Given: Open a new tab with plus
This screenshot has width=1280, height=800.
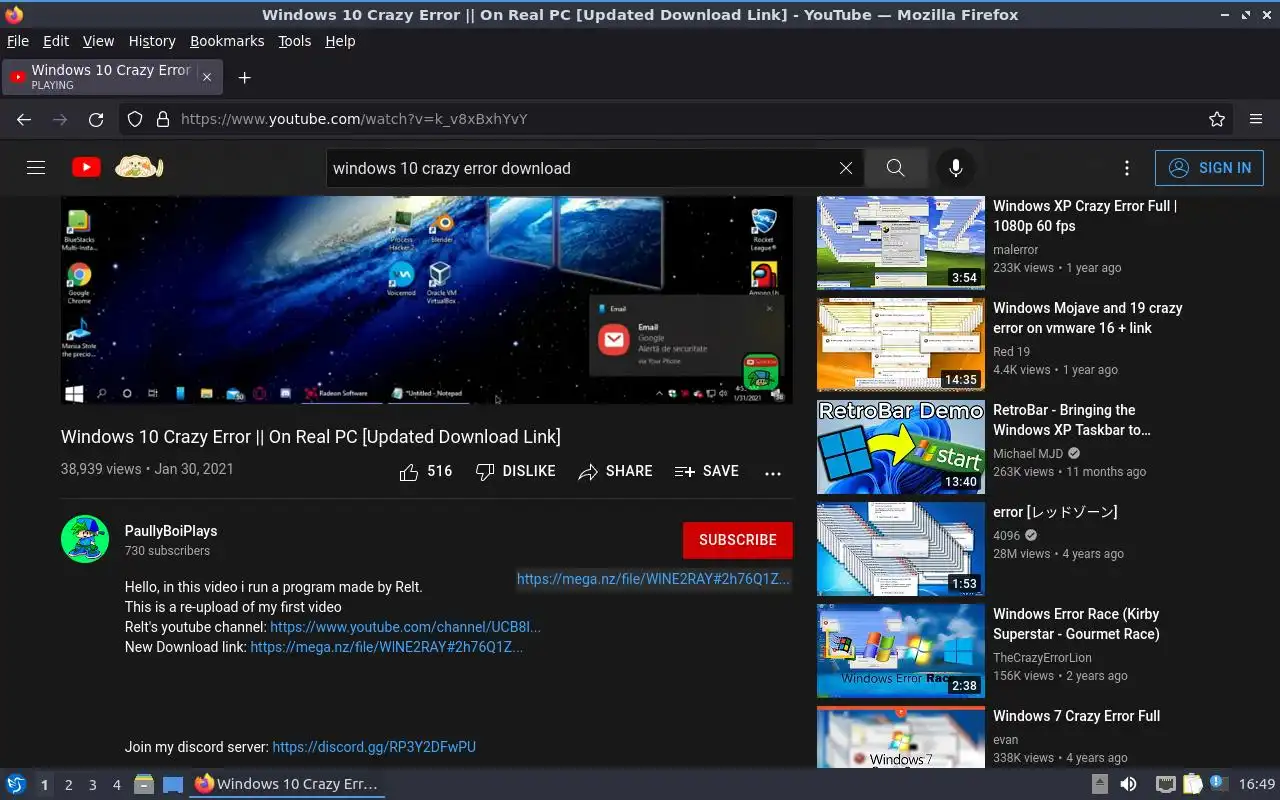Looking at the screenshot, I should click(244, 77).
